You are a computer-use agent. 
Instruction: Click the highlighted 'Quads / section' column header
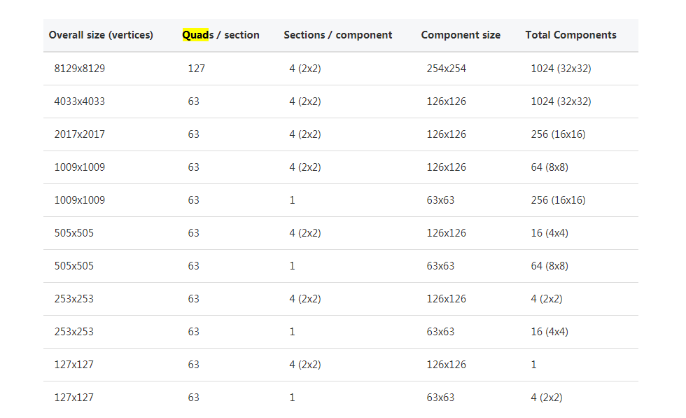[220, 35]
